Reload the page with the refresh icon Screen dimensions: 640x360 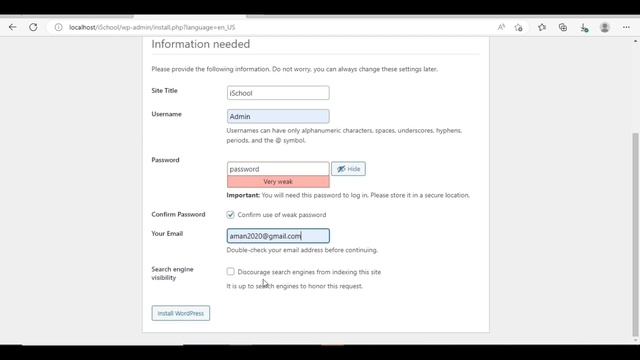click(x=33, y=27)
